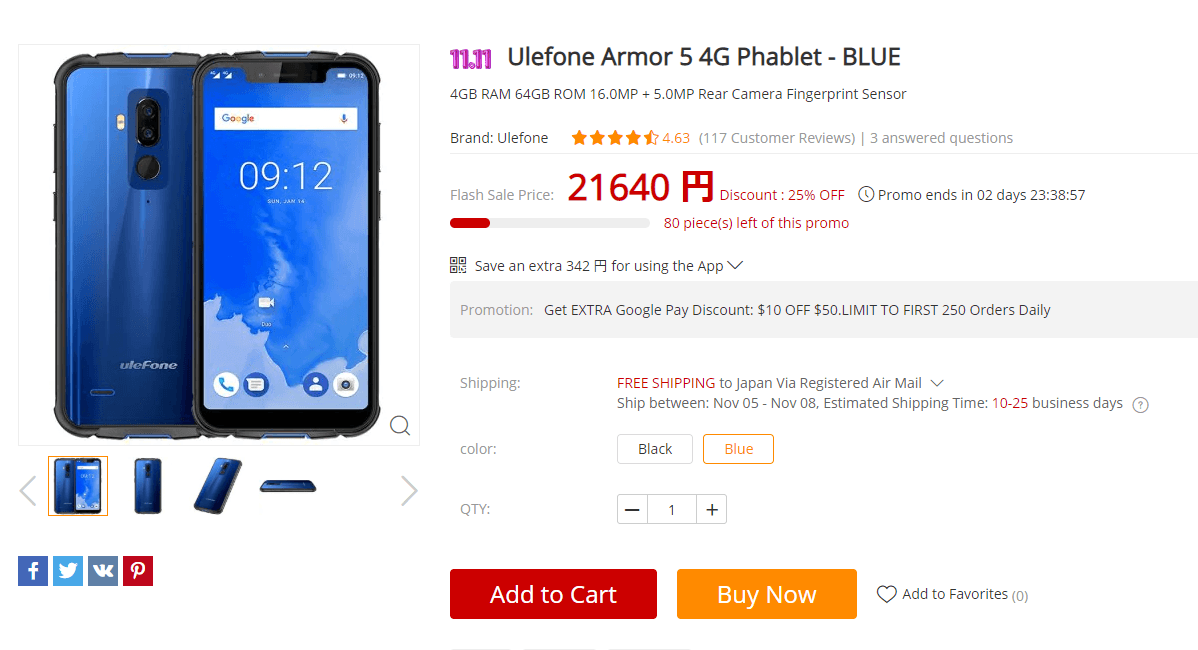Increase quantity with plus button
Screen dimensions: 1198x650
[x=711, y=509]
